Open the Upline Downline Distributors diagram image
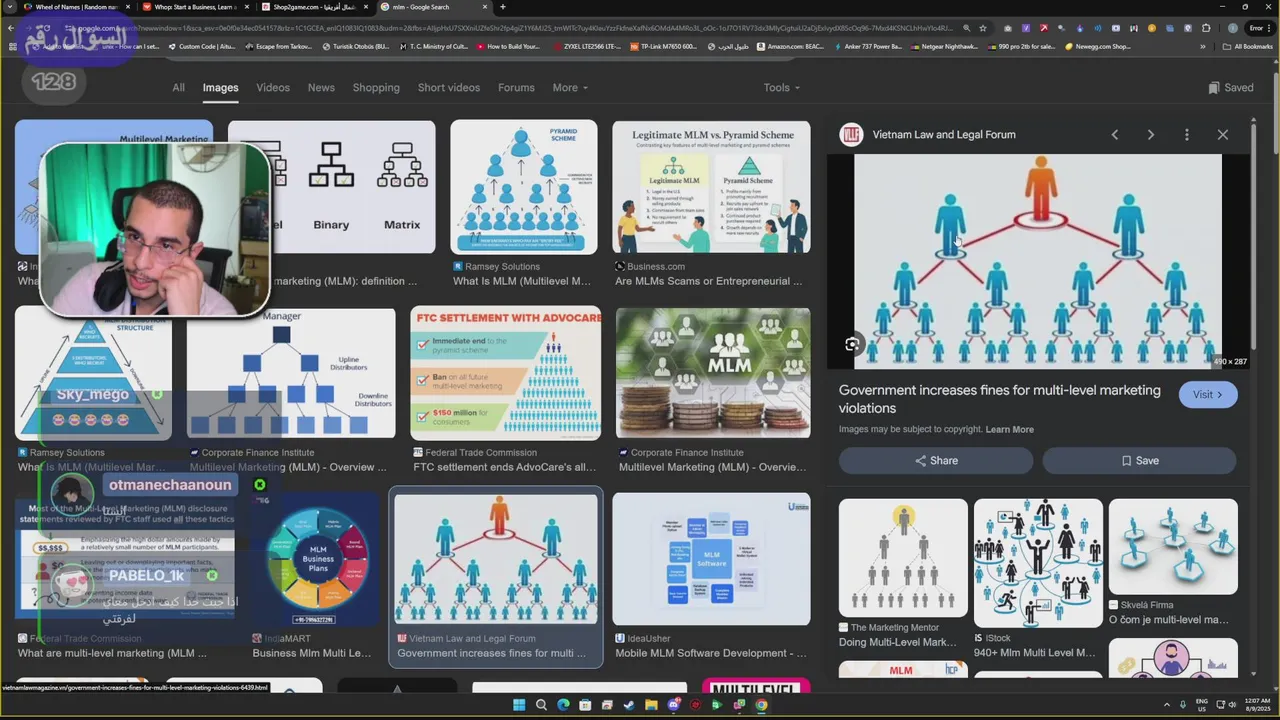The height and width of the screenshot is (720, 1280). click(290, 373)
